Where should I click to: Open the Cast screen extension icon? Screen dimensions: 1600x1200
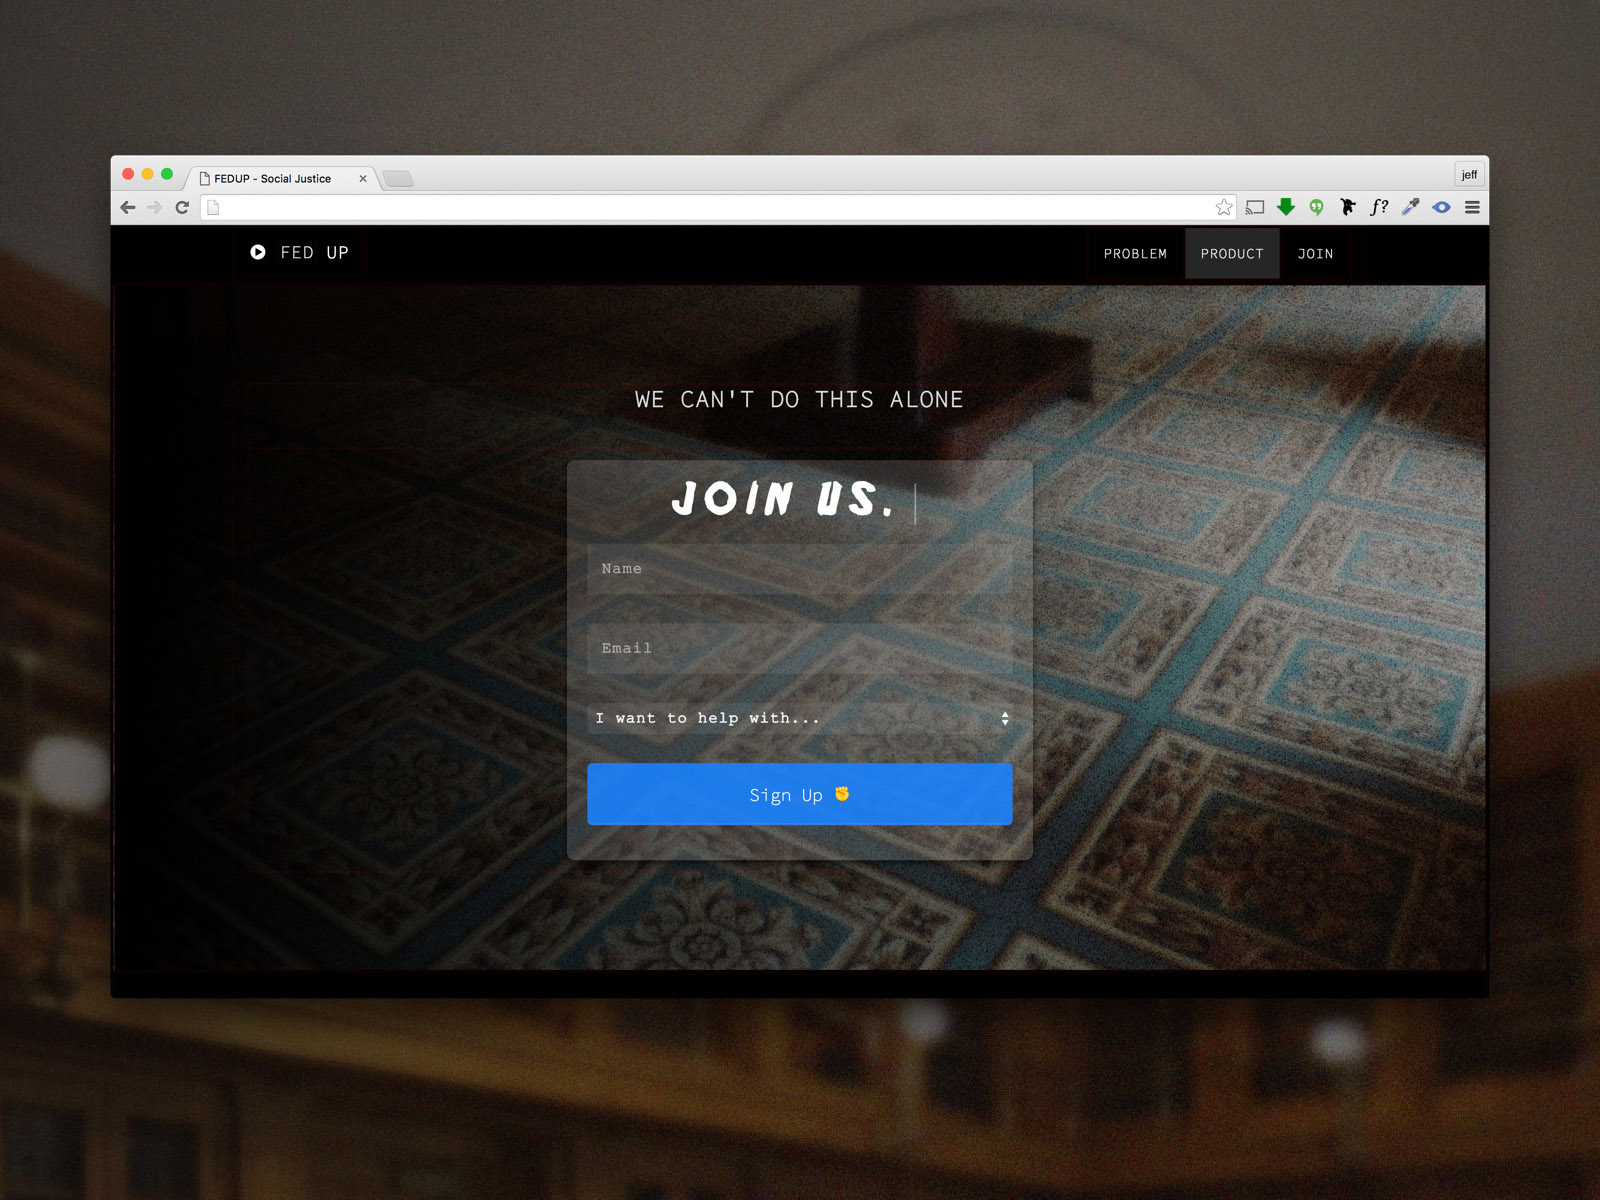point(1255,207)
